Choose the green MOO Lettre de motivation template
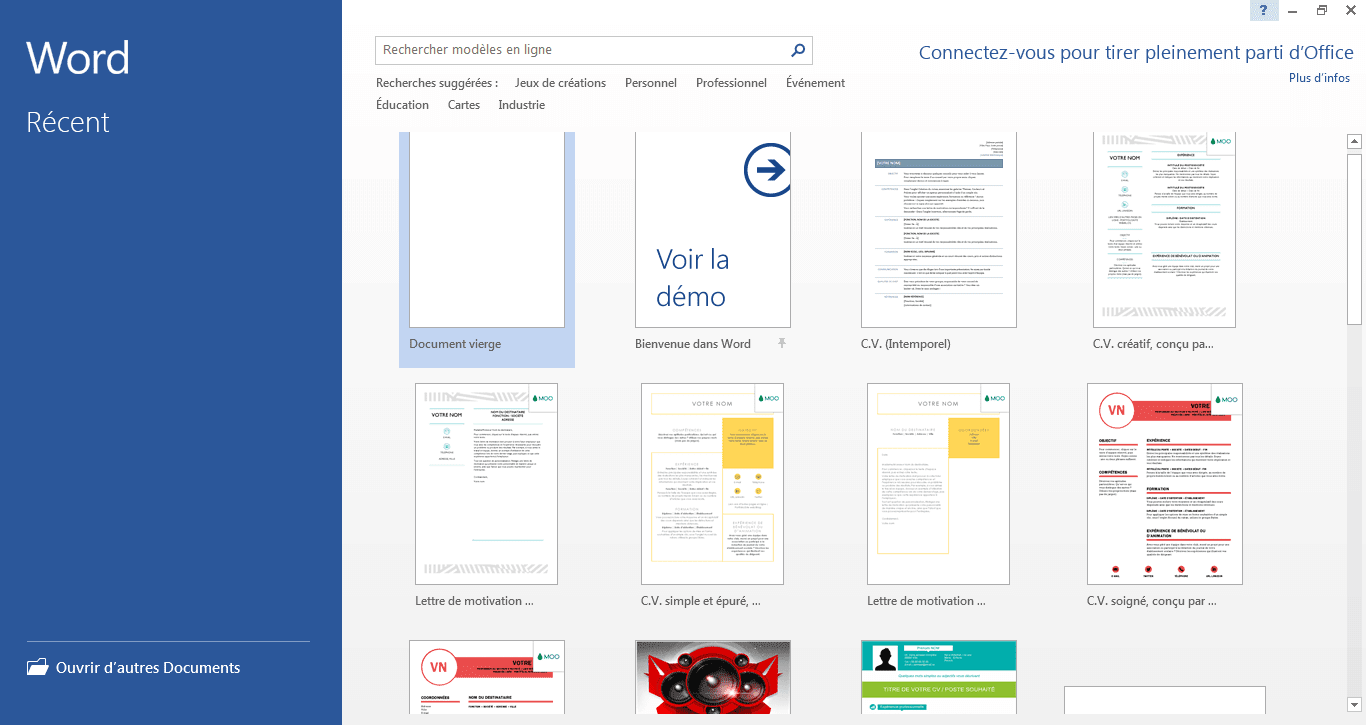 (x=487, y=484)
